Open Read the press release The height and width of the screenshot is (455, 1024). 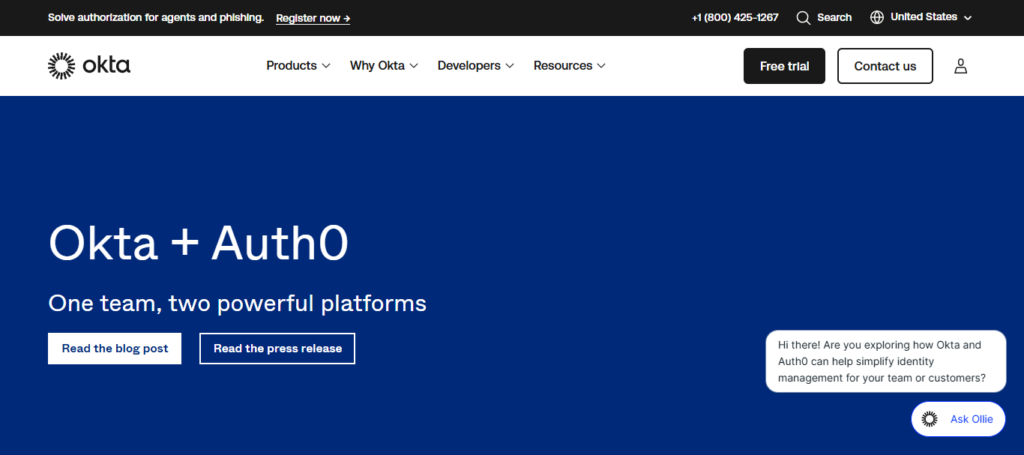coord(278,349)
